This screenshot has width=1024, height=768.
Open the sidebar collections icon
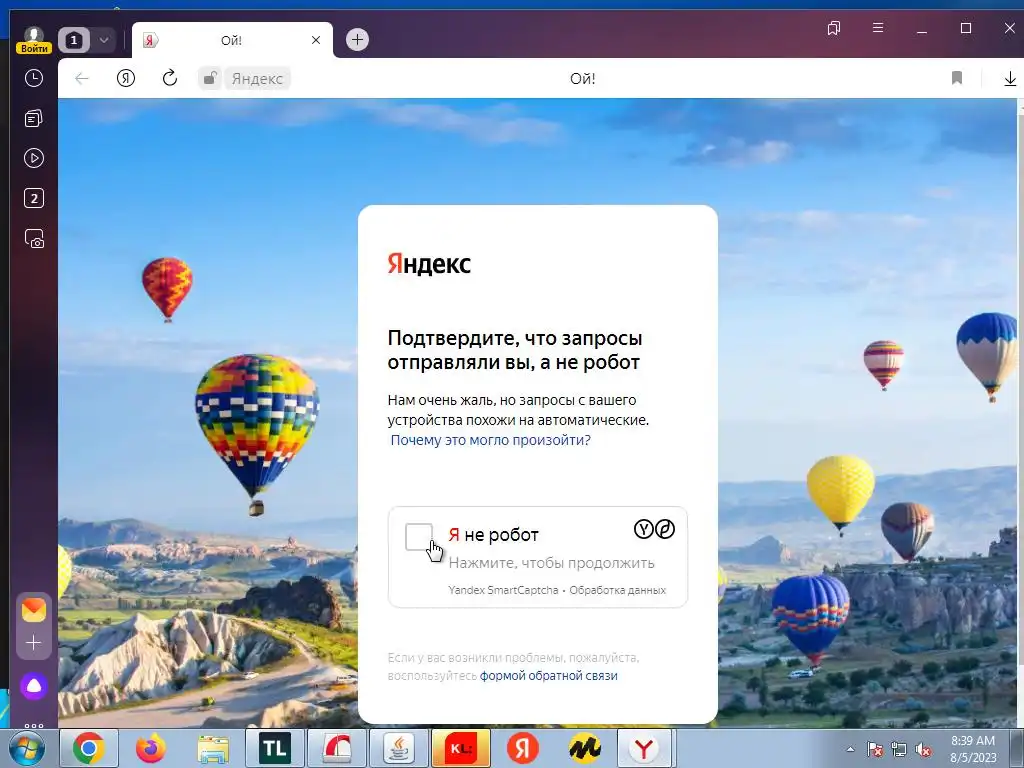pyautogui.click(x=34, y=118)
